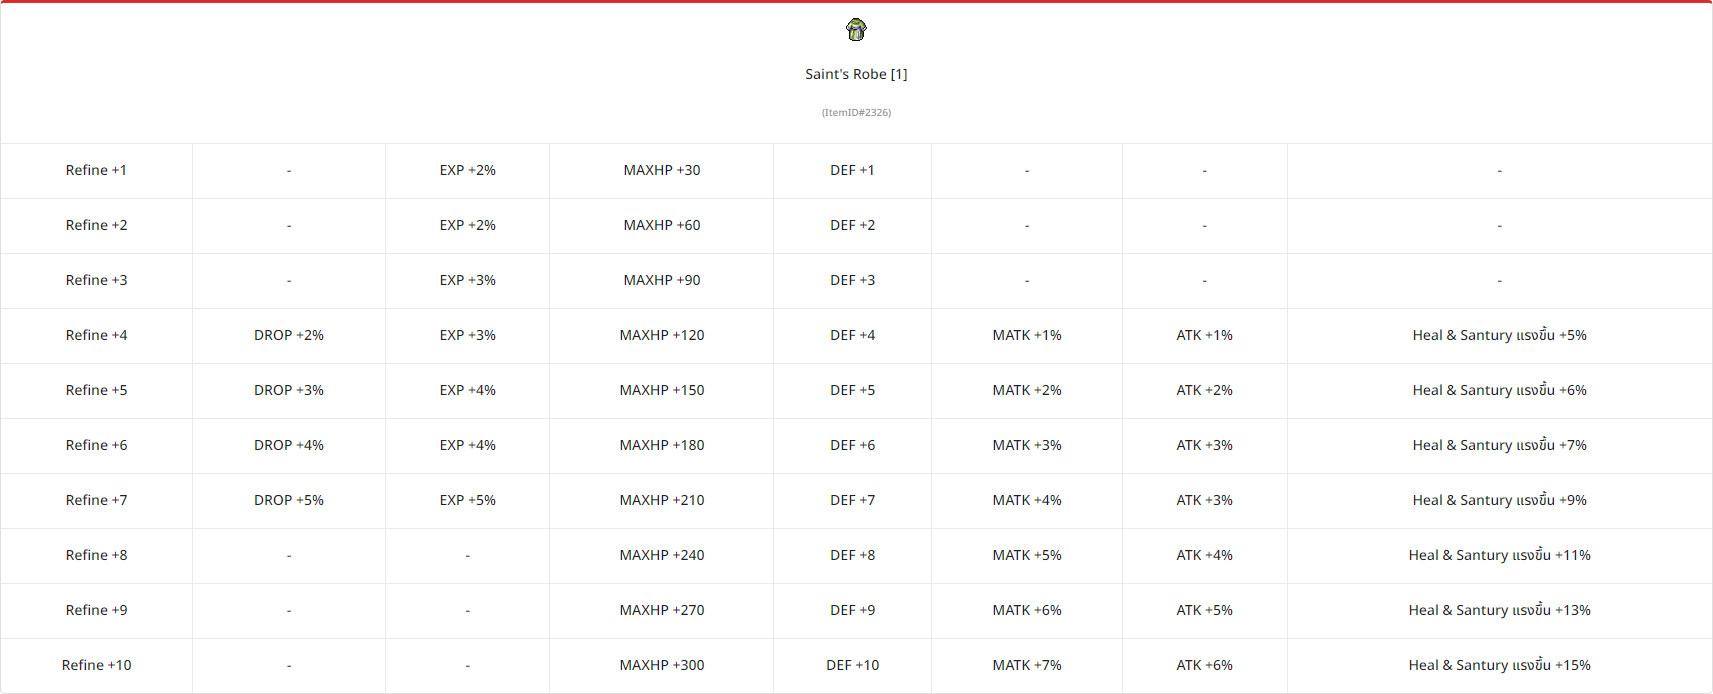This screenshot has width=1713, height=694.
Task: Click the ATK +2% cell
Action: (1204, 391)
